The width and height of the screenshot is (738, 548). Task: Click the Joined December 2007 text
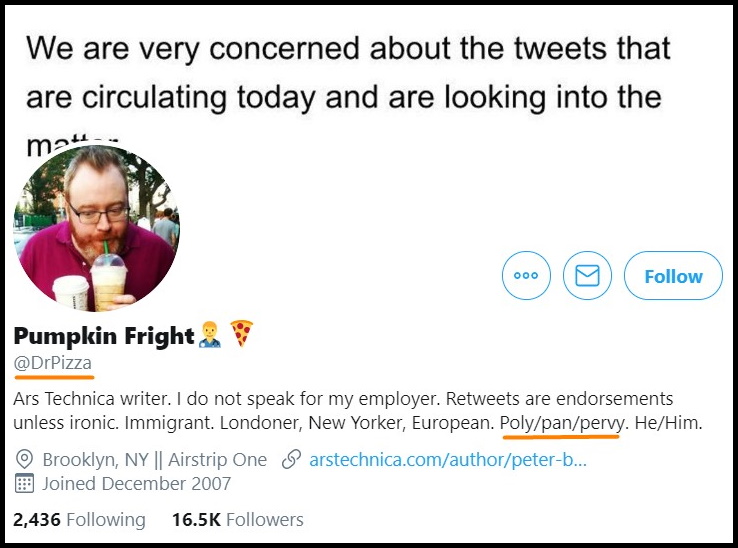[137, 484]
